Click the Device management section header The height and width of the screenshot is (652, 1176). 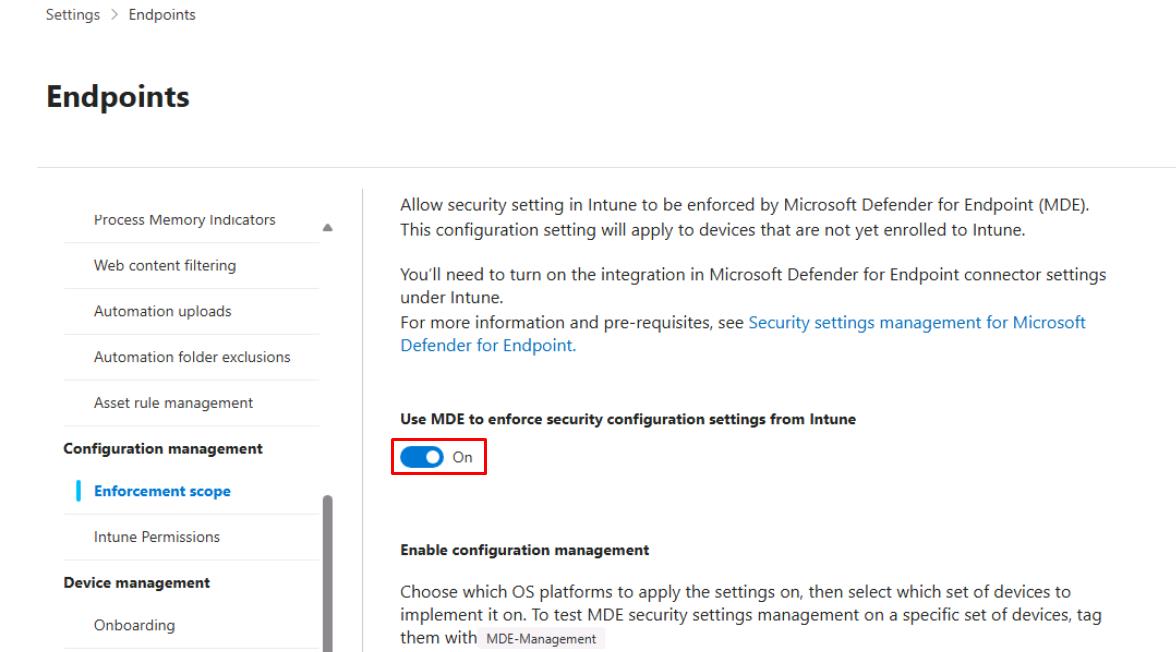(x=137, y=583)
